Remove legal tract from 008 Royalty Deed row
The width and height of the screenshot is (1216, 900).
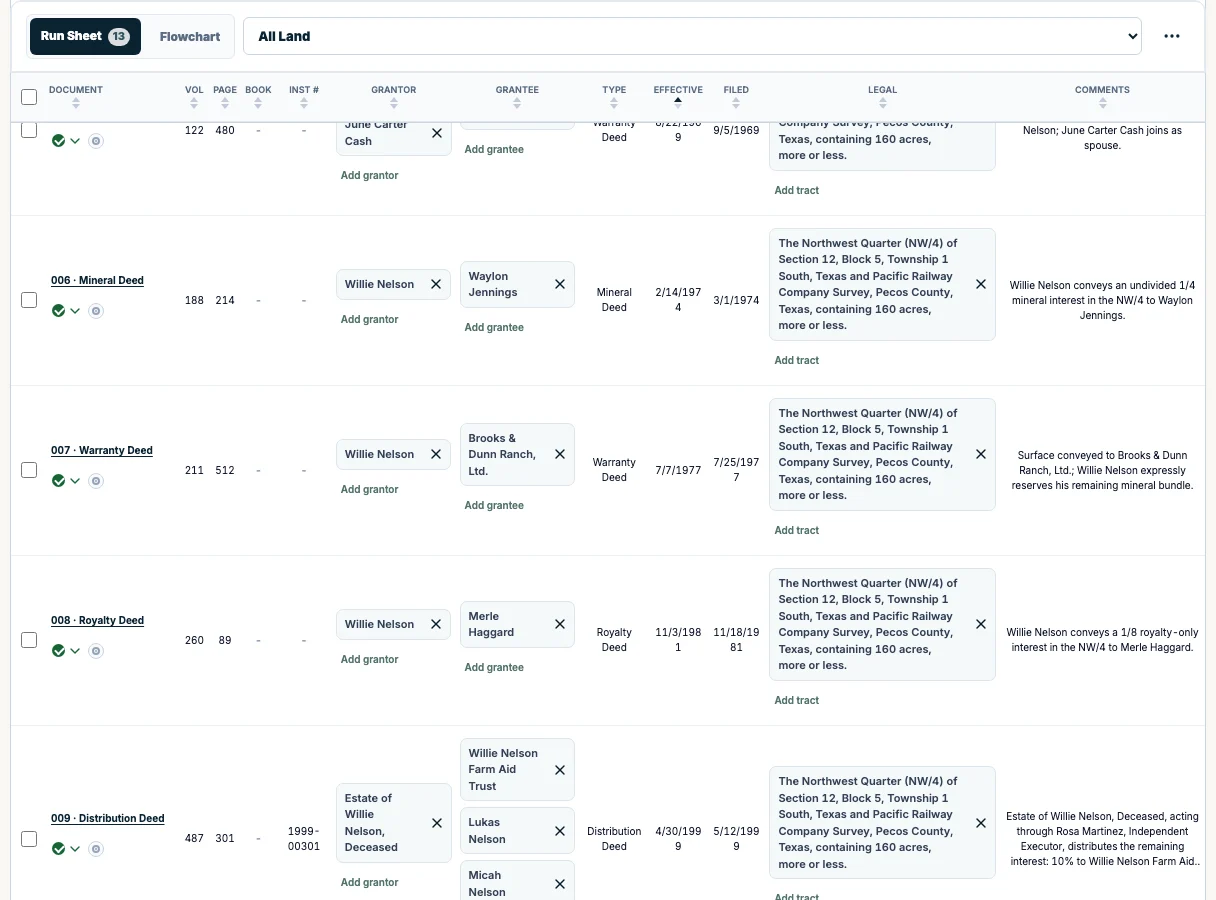click(981, 624)
